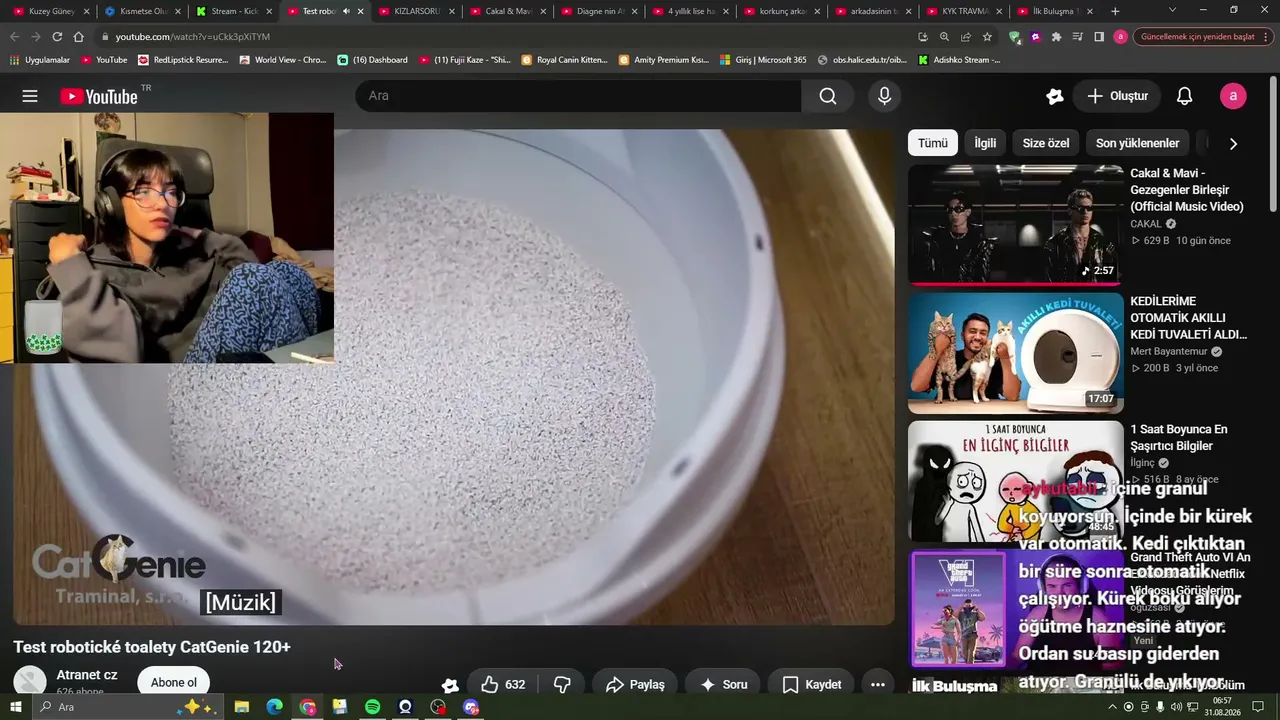Open the YouTube guide hamburger menu
Image resolution: width=1280 pixels, height=720 pixels.
pyautogui.click(x=30, y=96)
